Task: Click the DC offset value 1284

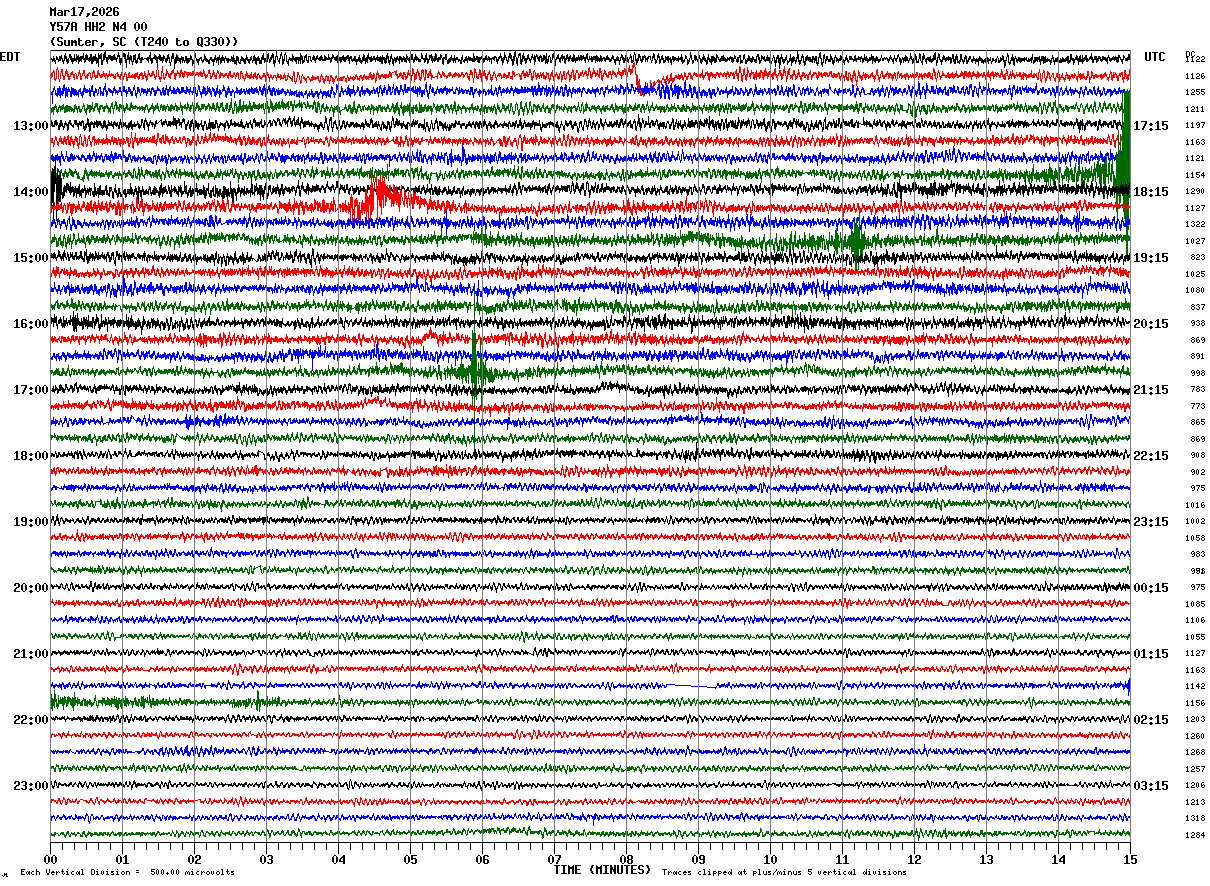Action: (1195, 835)
